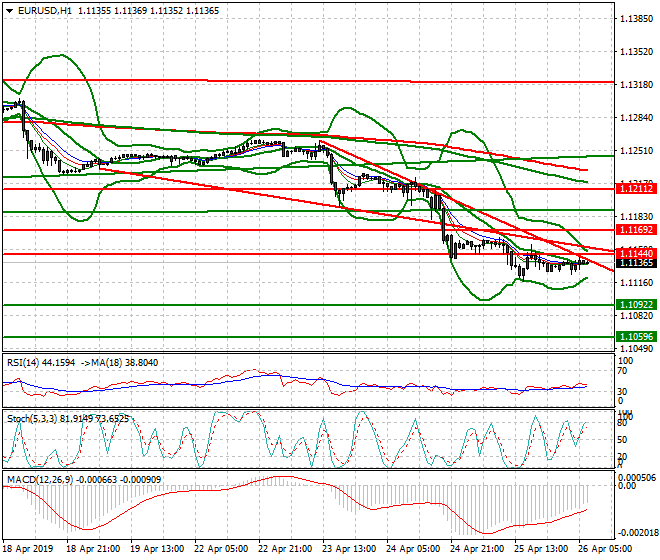Click the MACD(12,26,9) indicator label
Viewport: 660px width, 560px height.
[x=40, y=480]
